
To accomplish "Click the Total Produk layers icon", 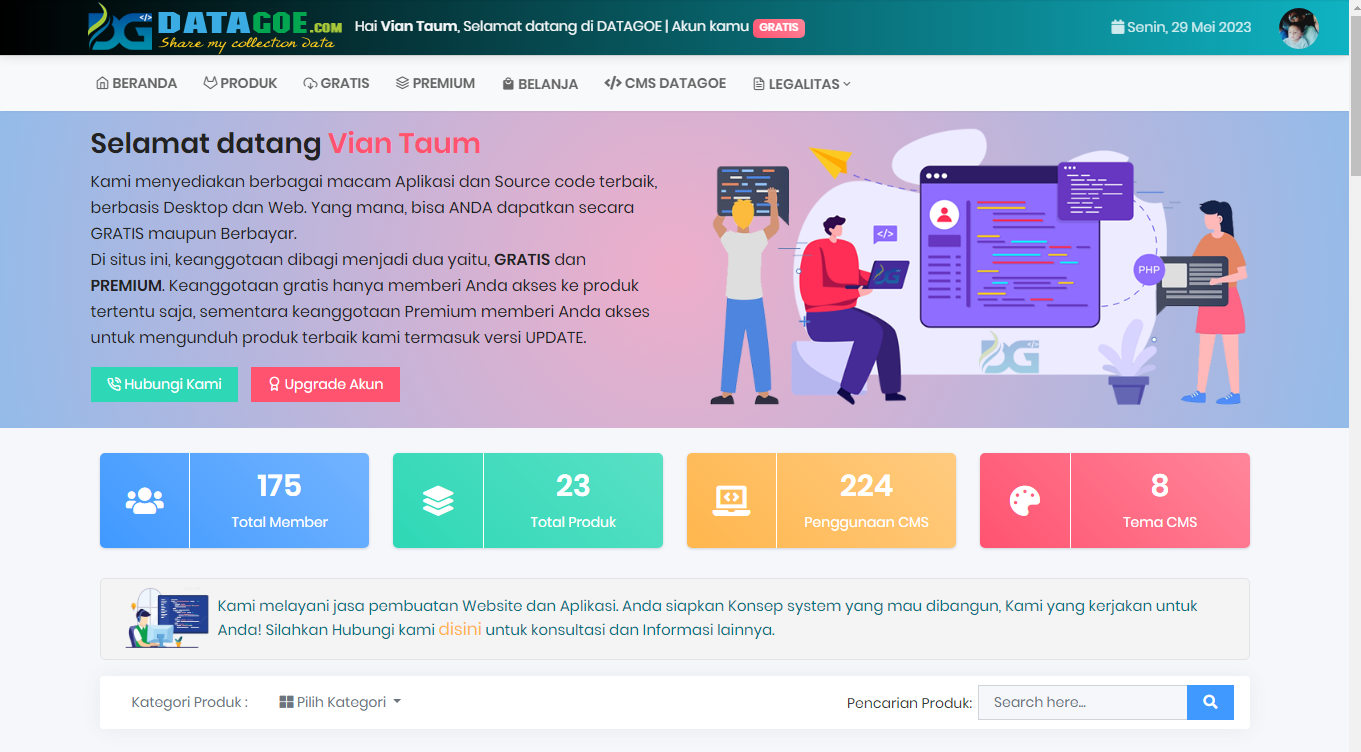I will [438, 500].
